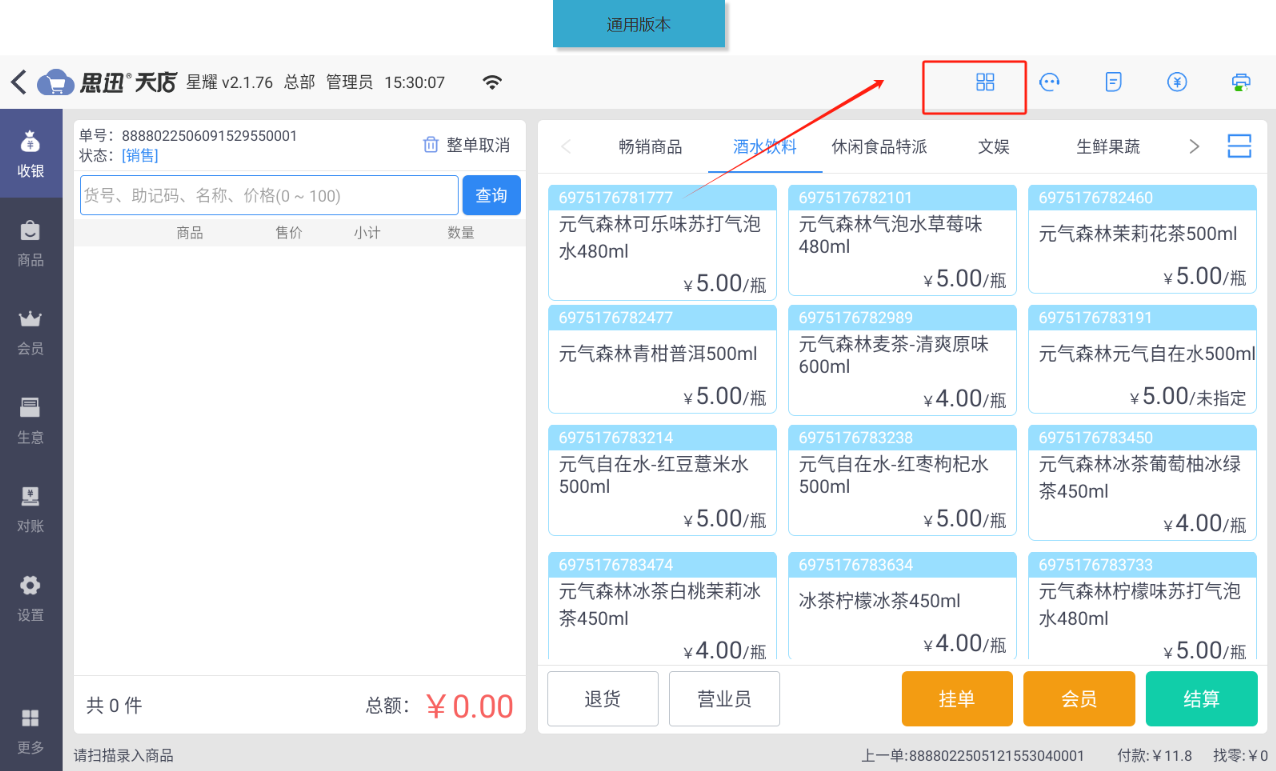
Task: Open 对账 reconciliation section in sidebar
Action: click(x=31, y=510)
